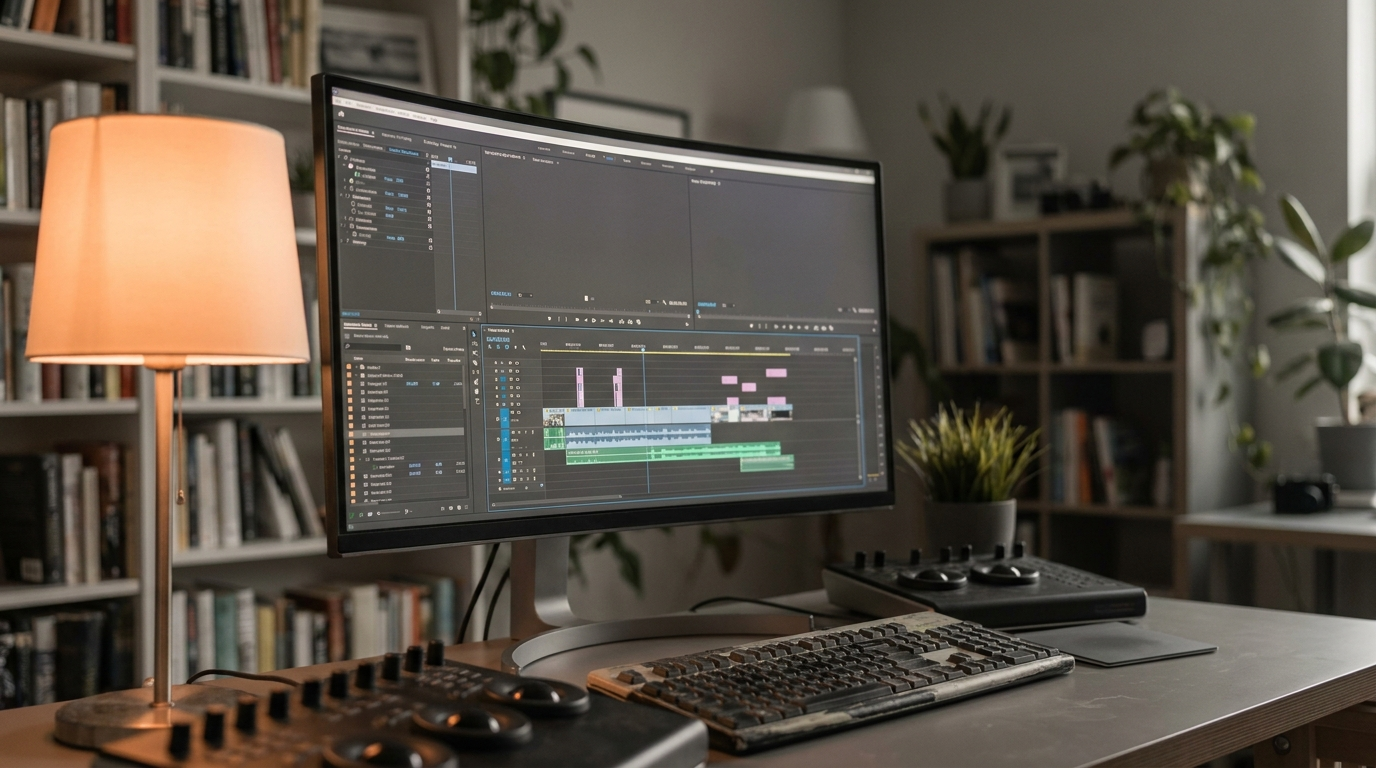Click Mark In in the middle monitor transport

[x=559, y=319]
